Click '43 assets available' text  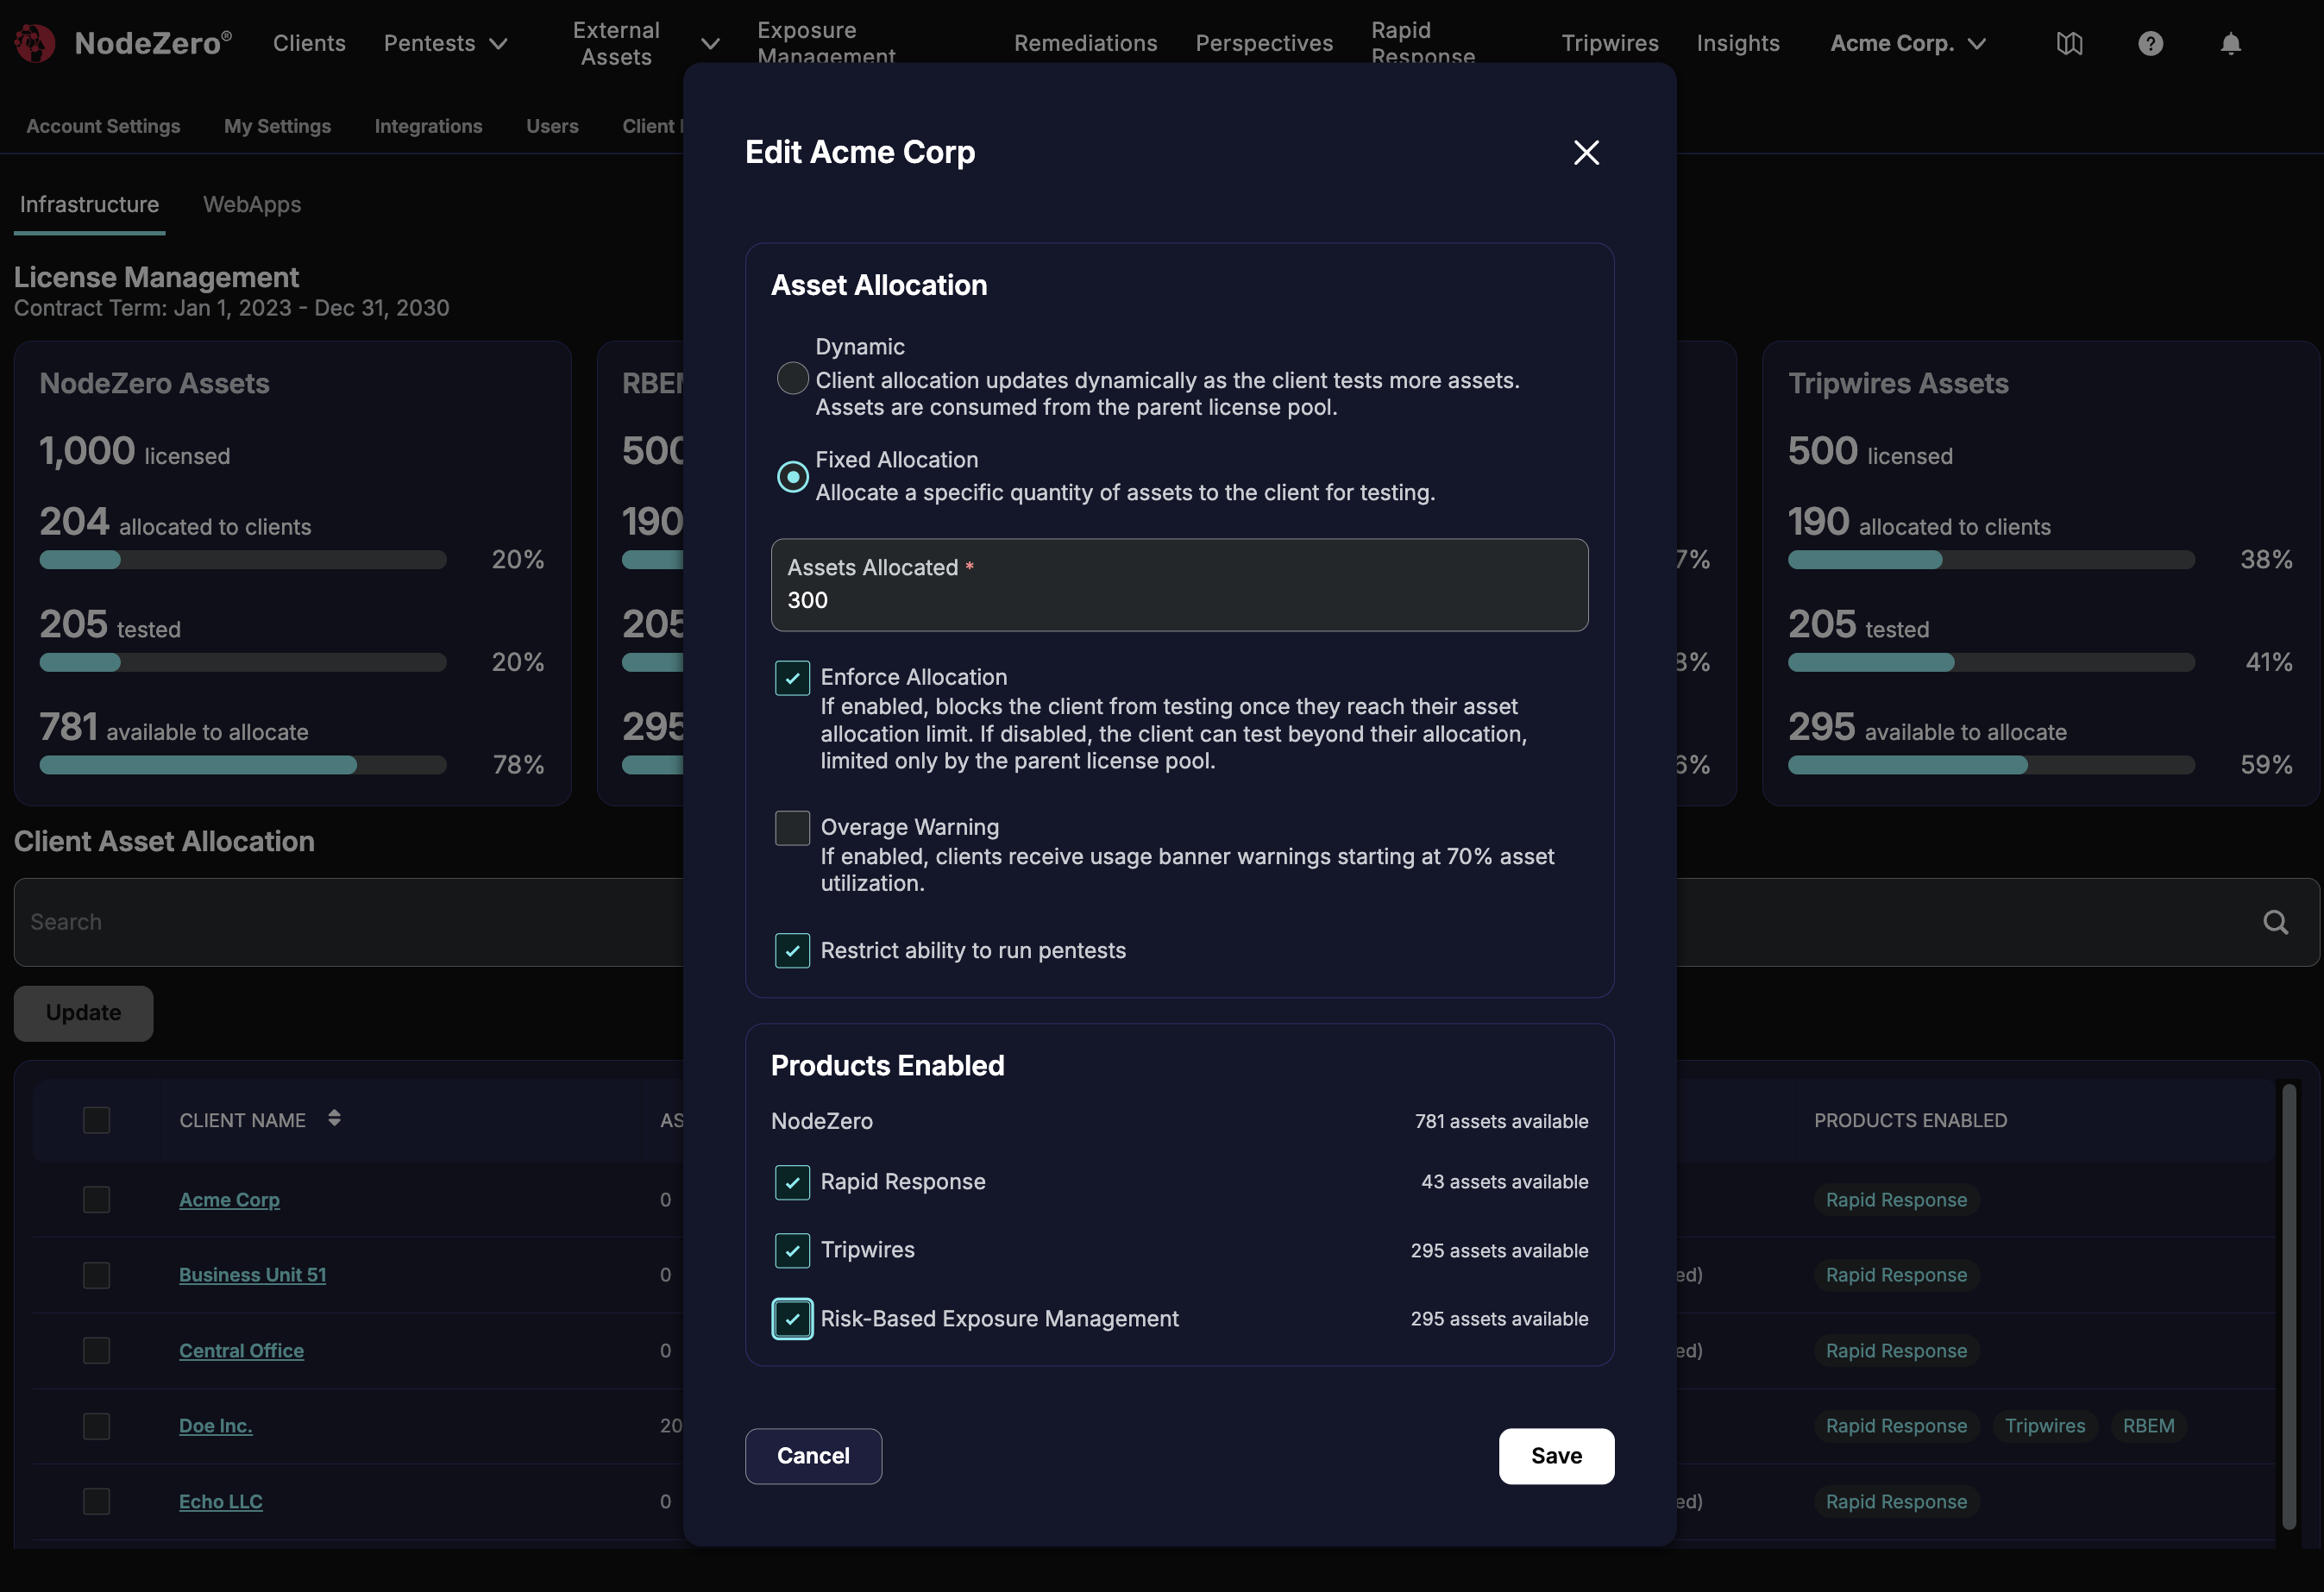[1504, 1182]
